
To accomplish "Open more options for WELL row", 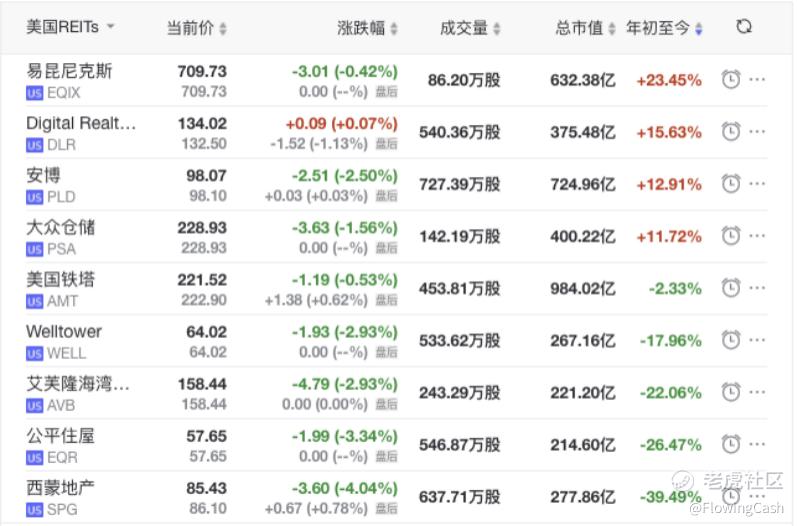I will pos(757,340).
